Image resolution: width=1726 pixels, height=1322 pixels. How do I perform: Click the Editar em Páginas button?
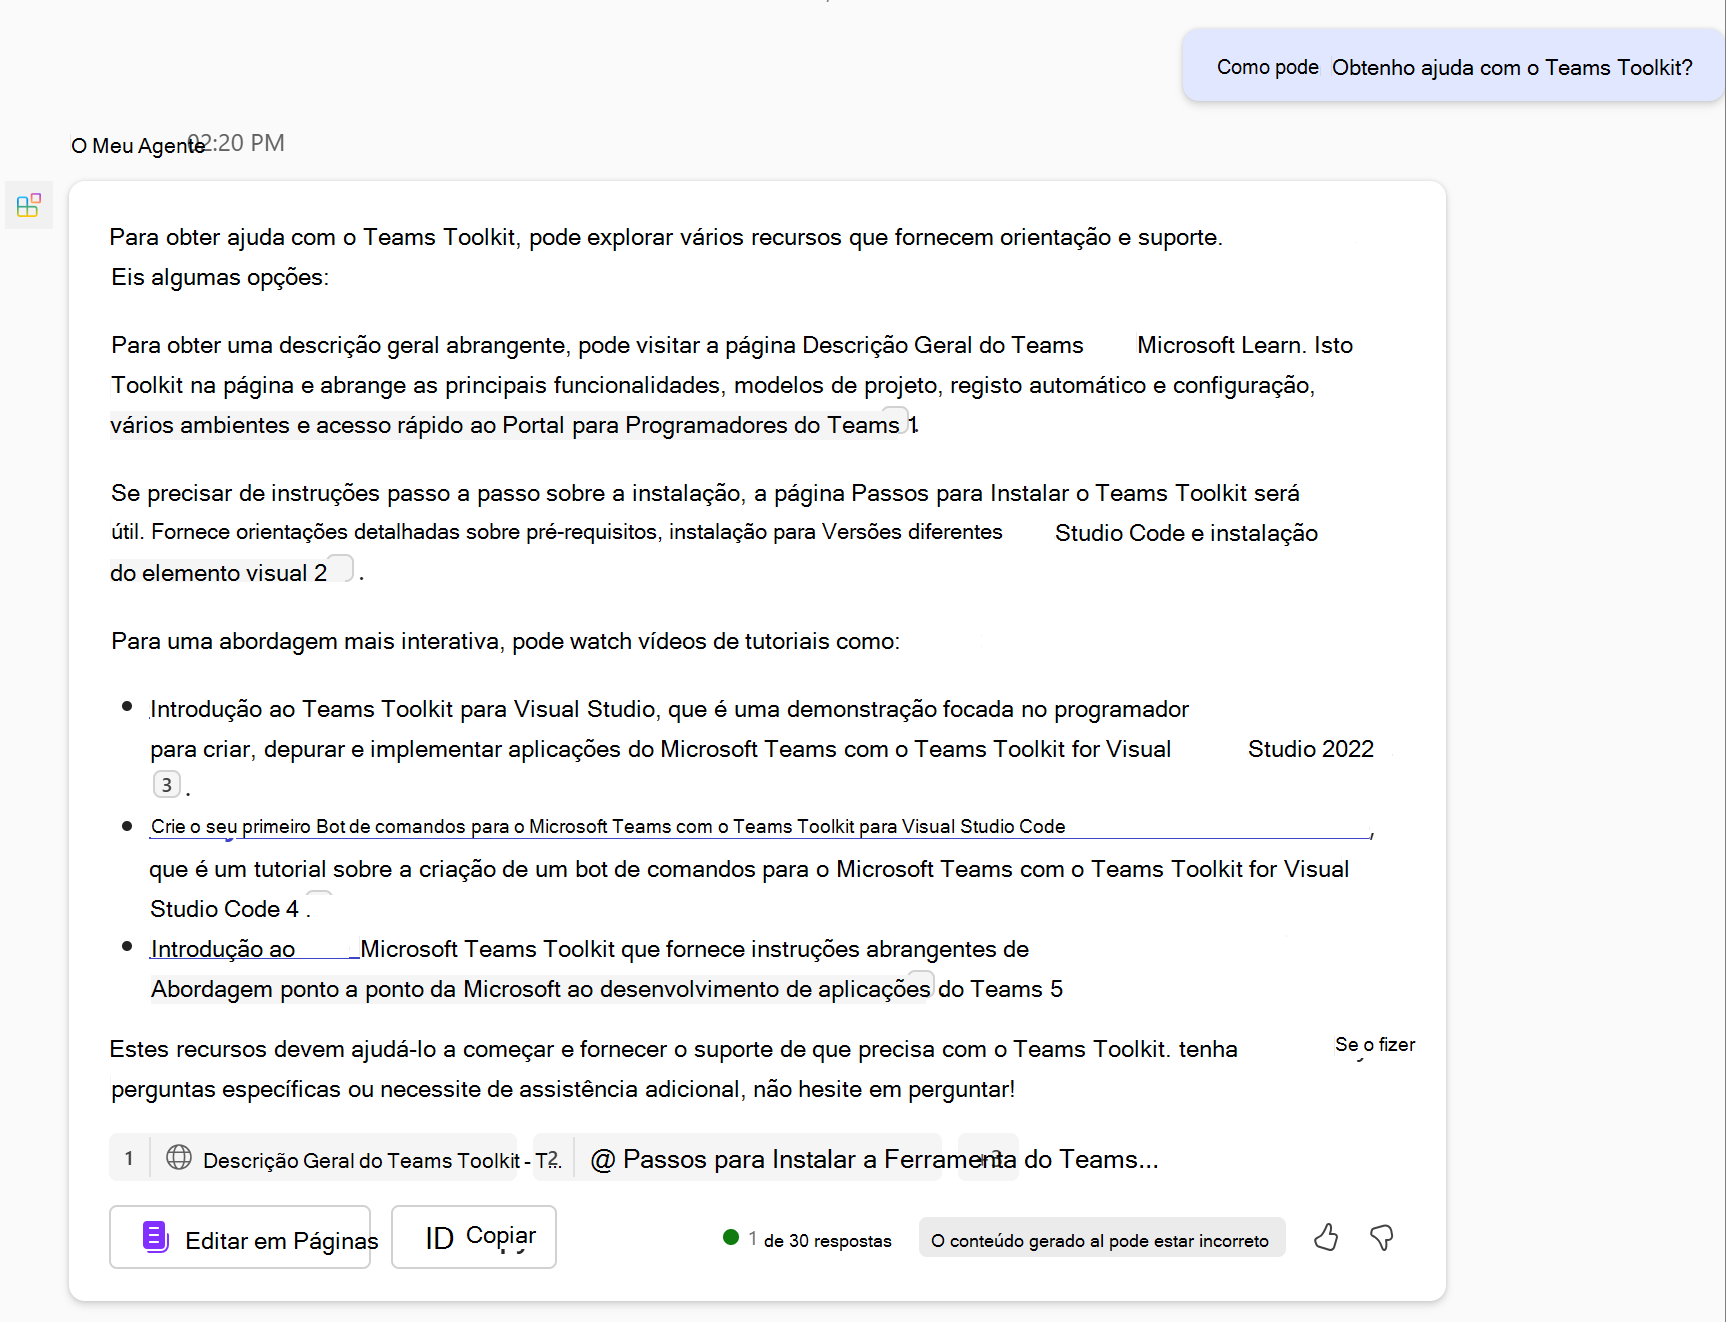(240, 1238)
